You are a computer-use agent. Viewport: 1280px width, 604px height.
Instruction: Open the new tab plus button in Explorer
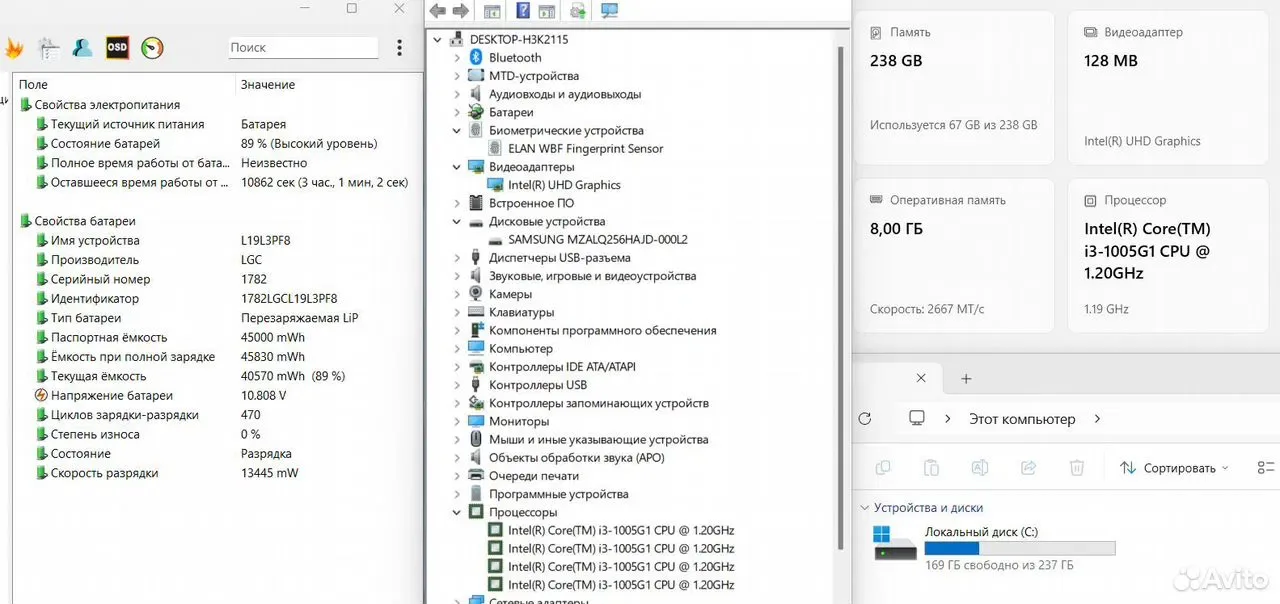966,379
